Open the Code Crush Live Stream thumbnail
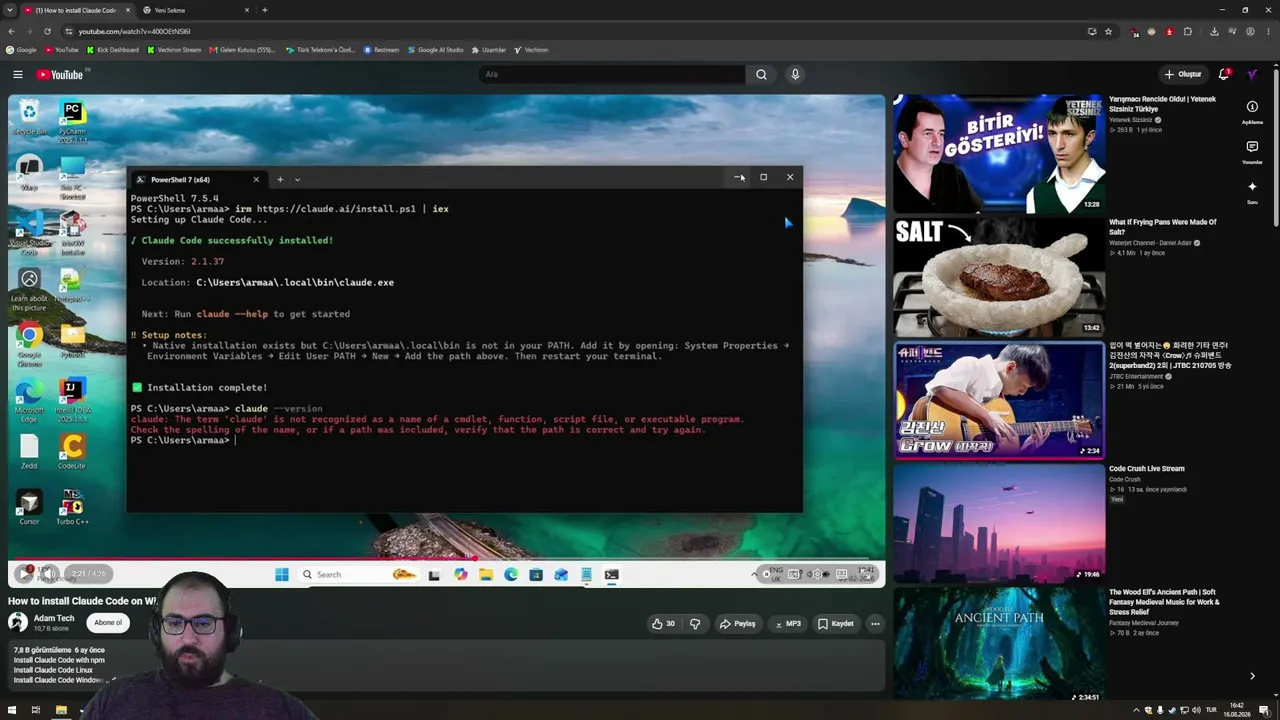 tap(999, 523)
